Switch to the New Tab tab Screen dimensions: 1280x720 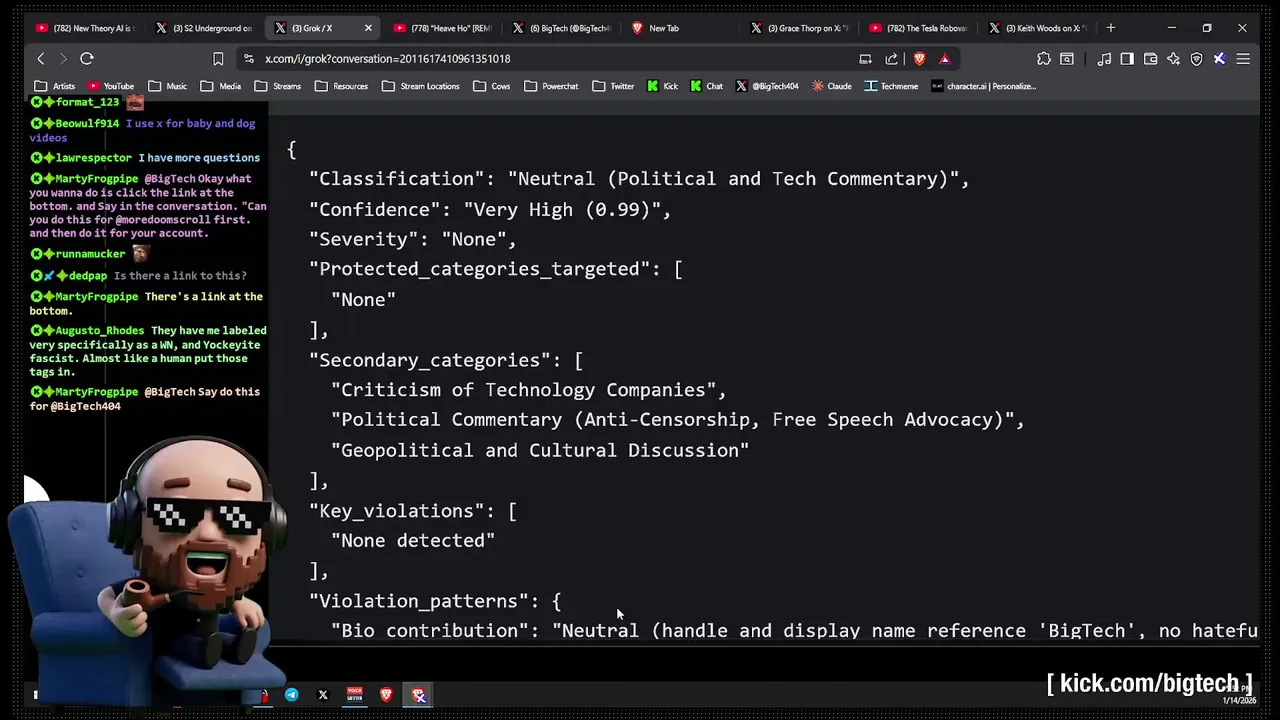coord(680,28)
